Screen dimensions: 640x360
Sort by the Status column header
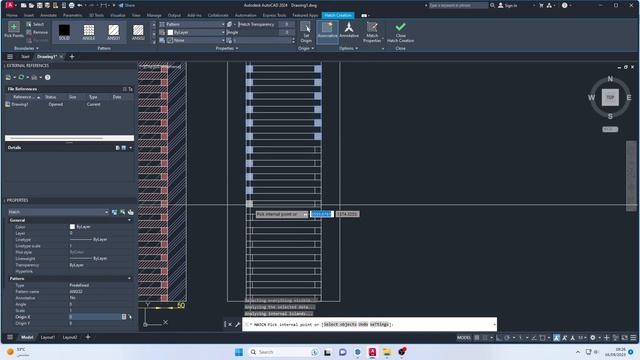51,97
